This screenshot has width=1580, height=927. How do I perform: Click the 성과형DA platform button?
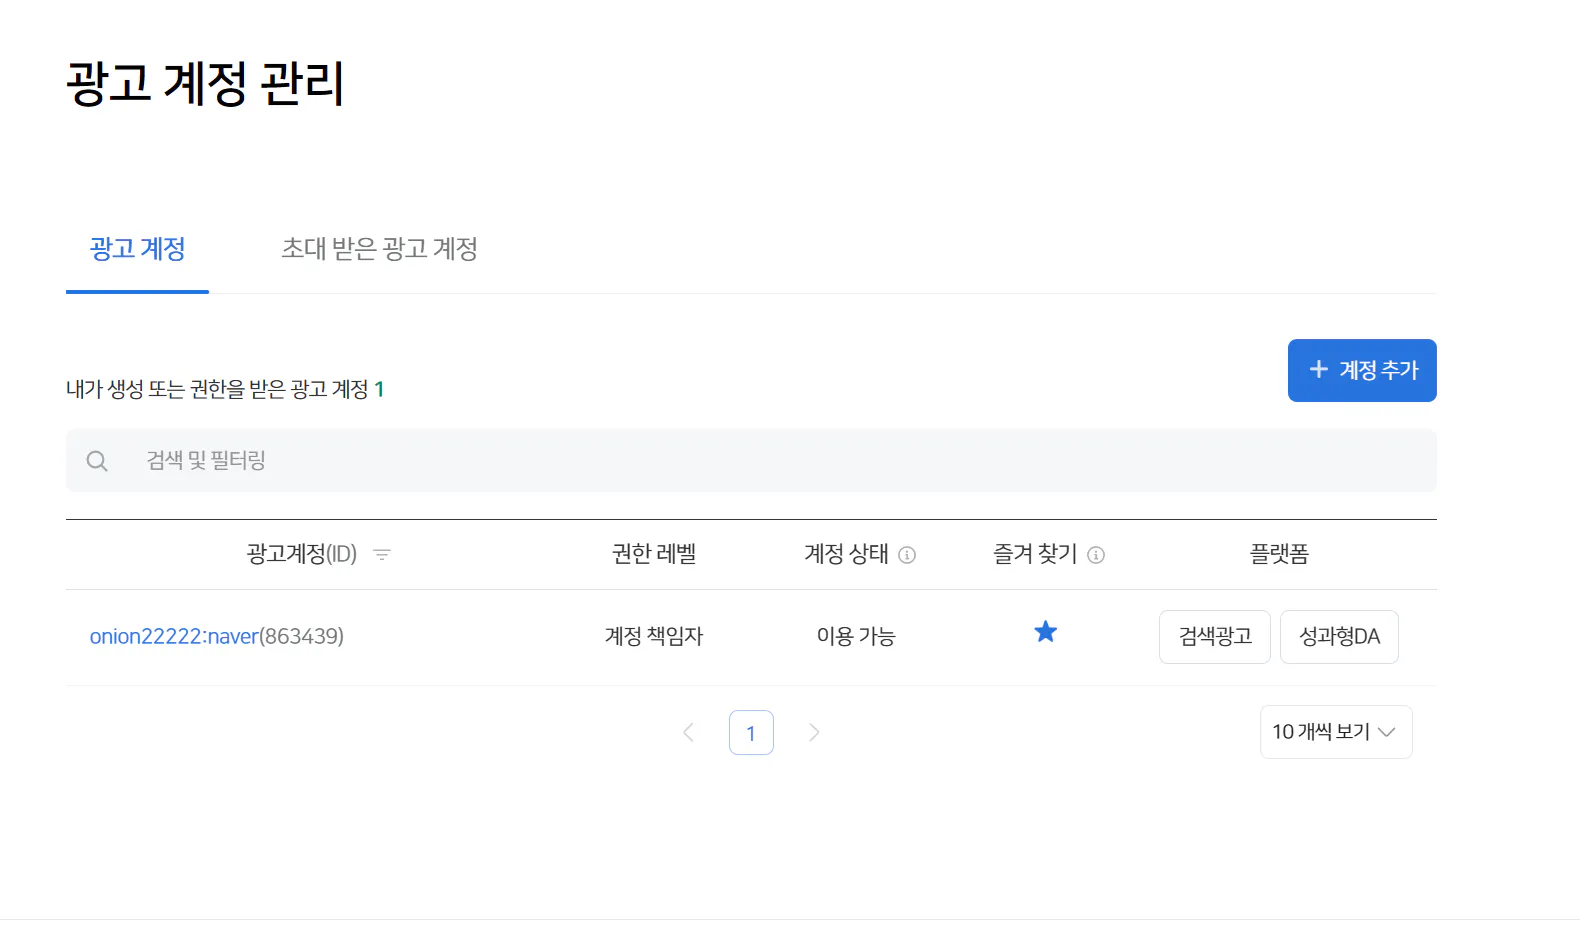click(x=1339, y=637)
